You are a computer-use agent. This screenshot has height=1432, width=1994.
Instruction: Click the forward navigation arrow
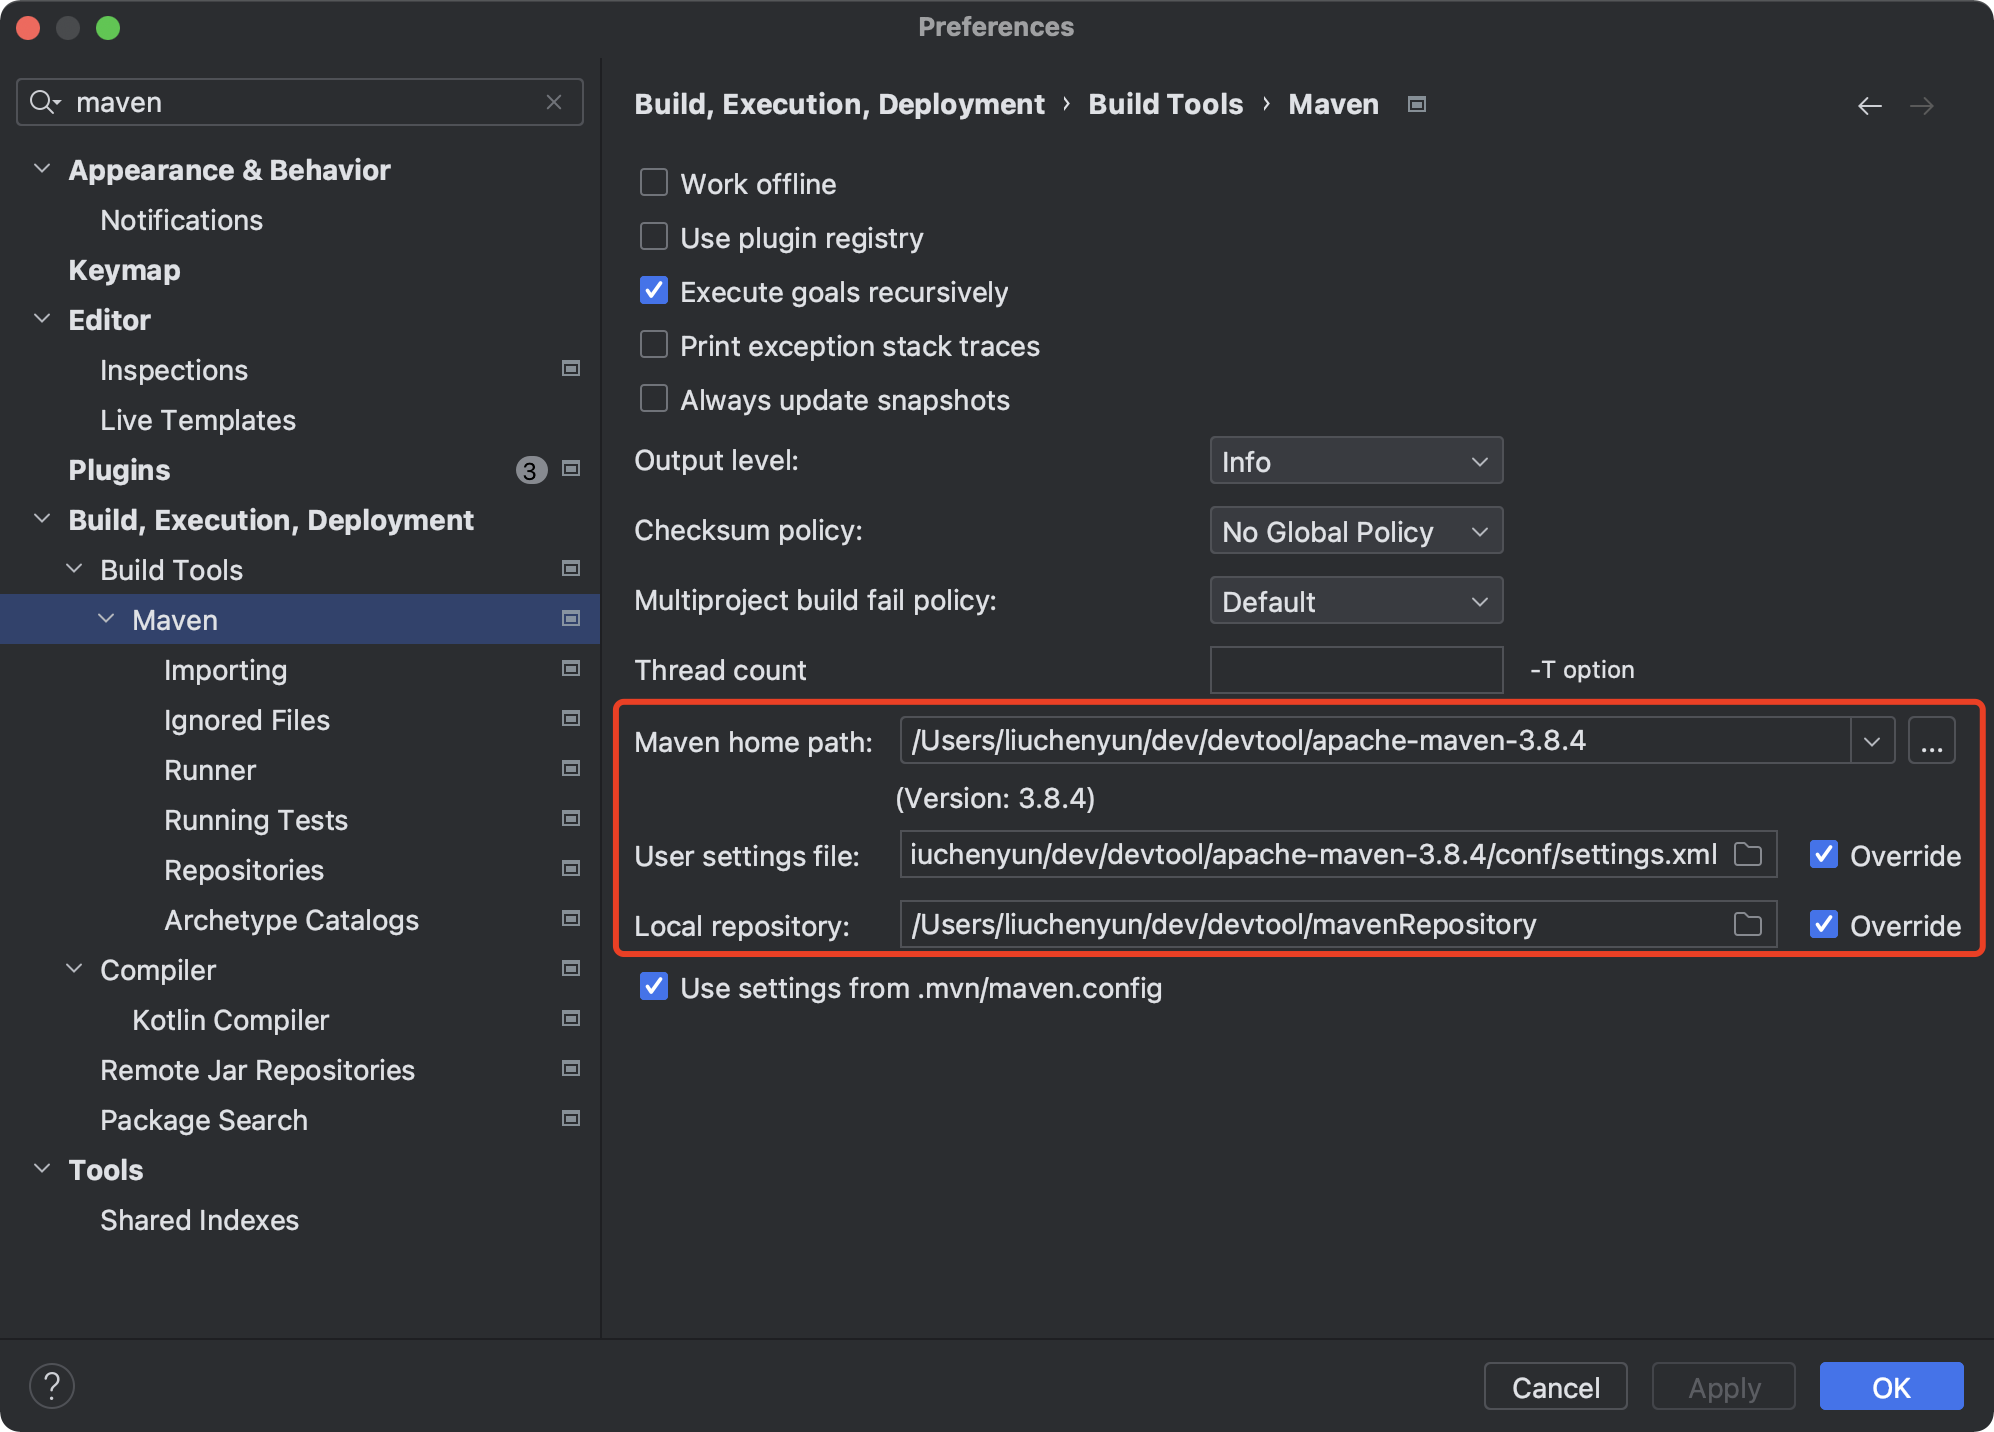(x=1921, y=105)
